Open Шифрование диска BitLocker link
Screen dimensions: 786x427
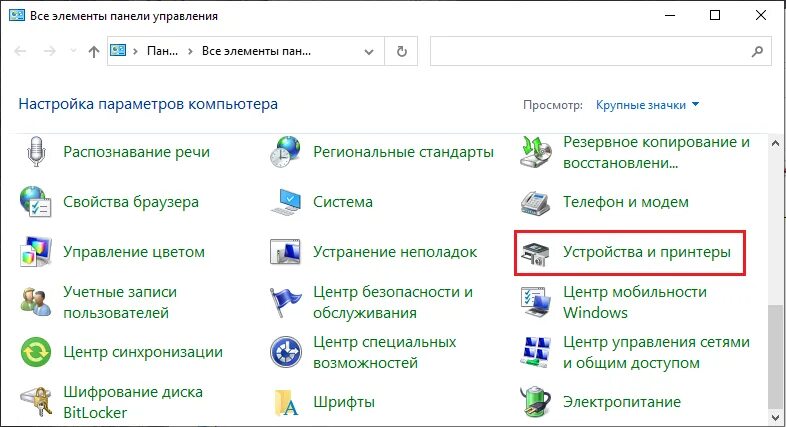[x=133, y=402]
